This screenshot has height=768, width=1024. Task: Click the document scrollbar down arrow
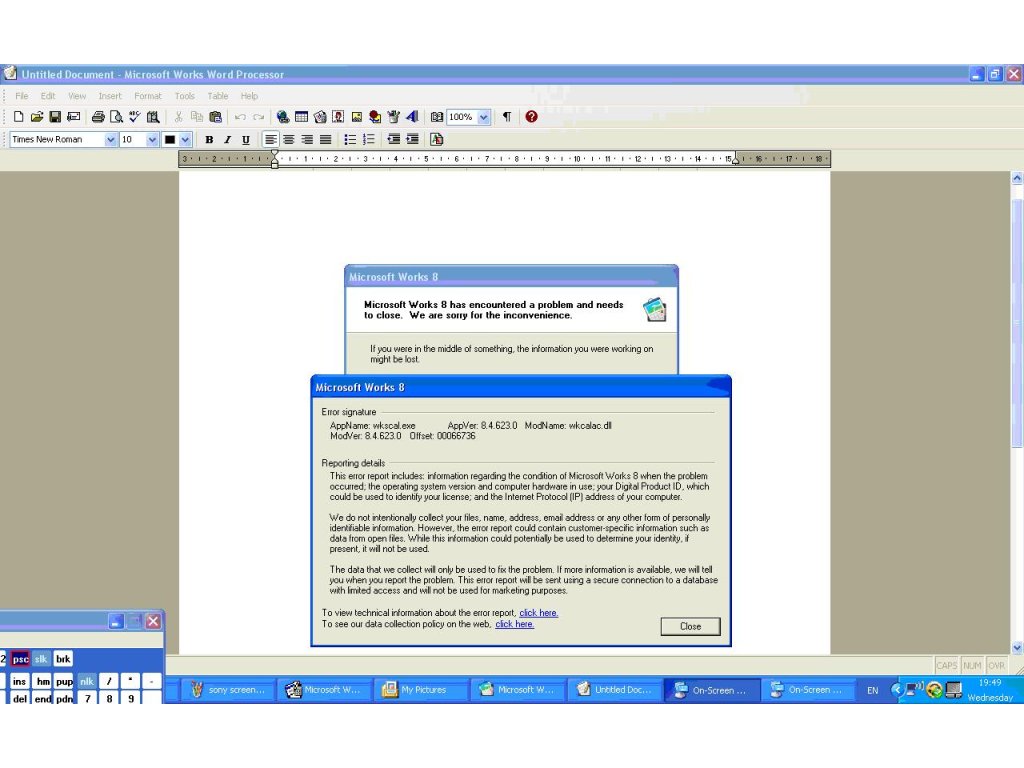click(x=1017, y=648)
